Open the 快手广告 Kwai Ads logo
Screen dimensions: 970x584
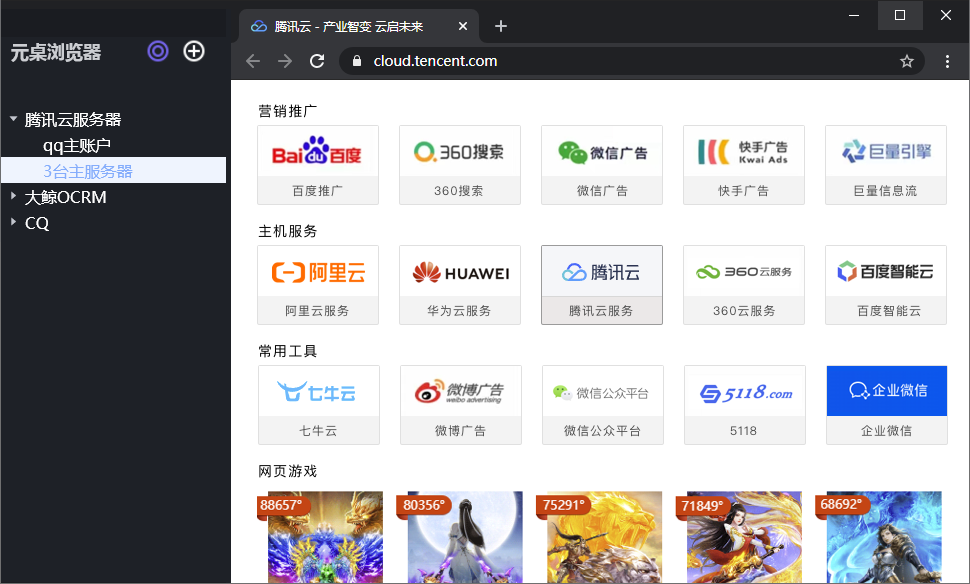(744, 151)
